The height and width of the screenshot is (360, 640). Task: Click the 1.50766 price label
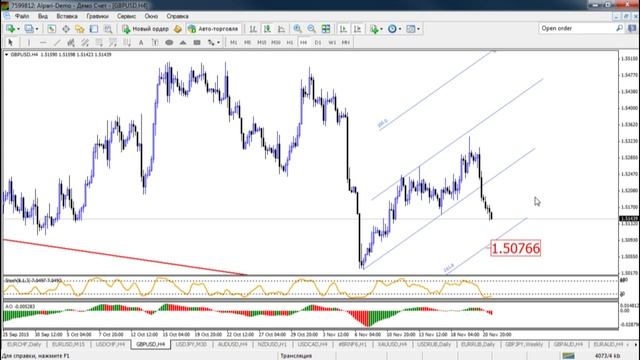pos(516,248)
